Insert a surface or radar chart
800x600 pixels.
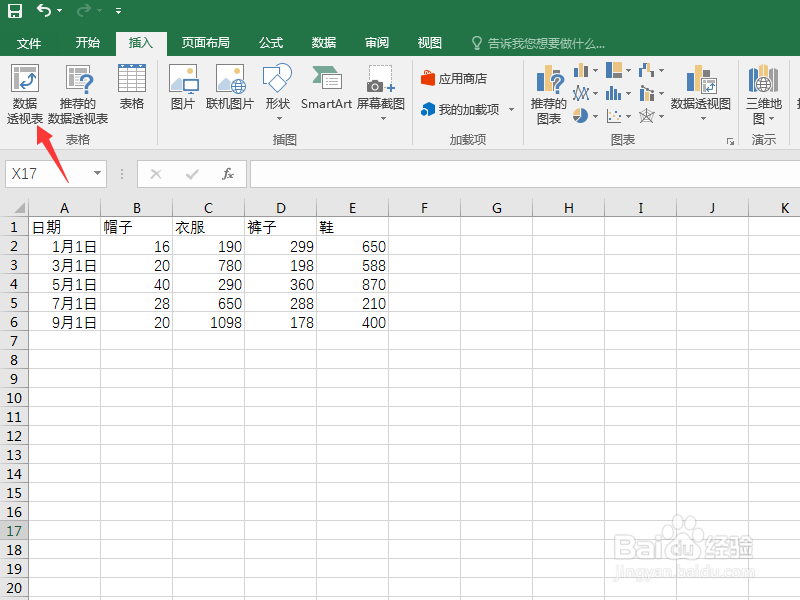(652, 116)
